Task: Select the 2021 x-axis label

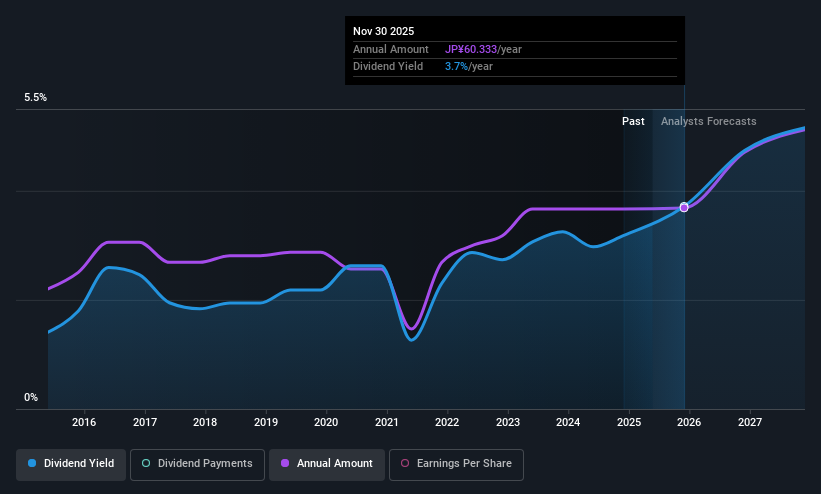Action: (x=386, y=422)
